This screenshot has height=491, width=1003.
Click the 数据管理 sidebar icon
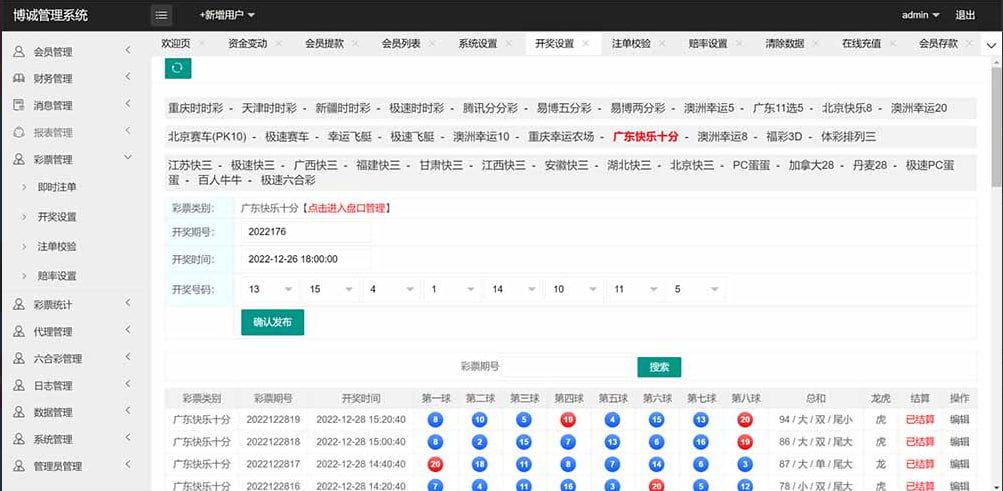coord(19,412)
